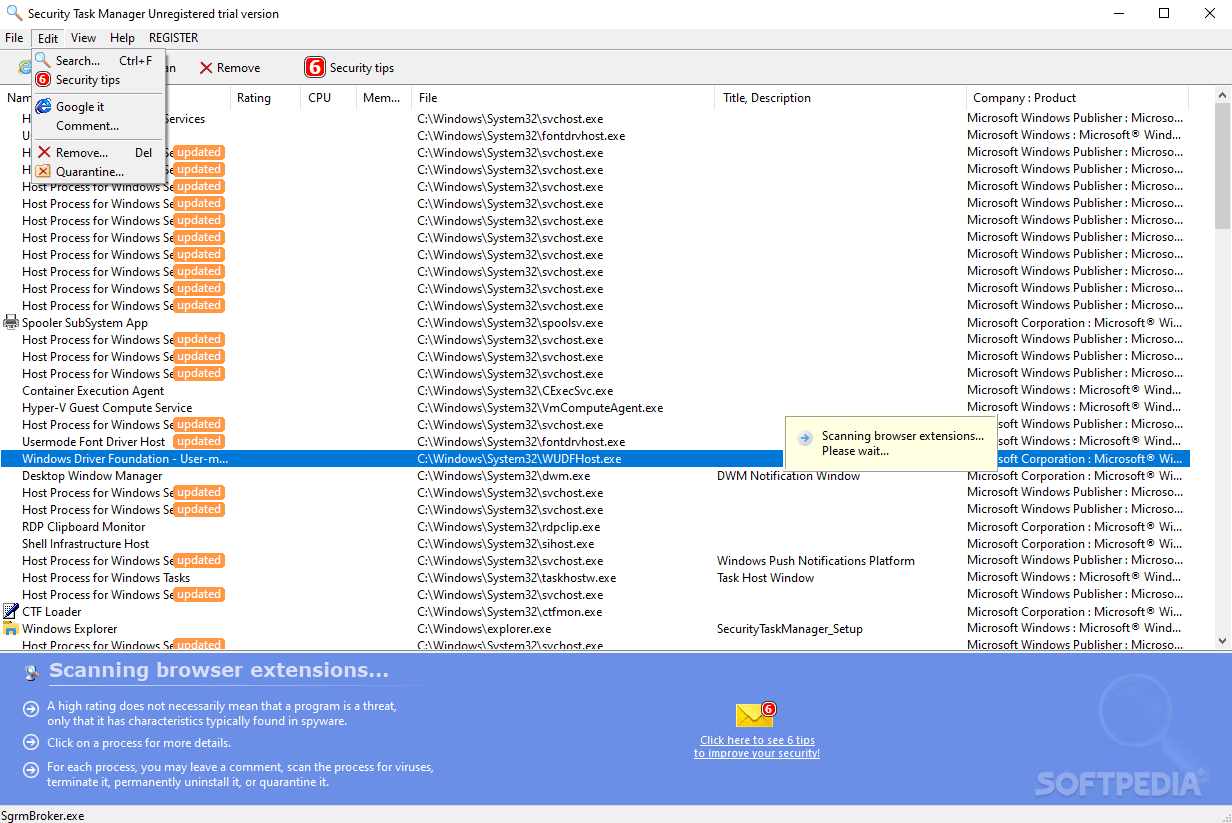This screenshot has height=823, width=1232.
Task: Click the Task Host Window description
Action: (765, 578)
